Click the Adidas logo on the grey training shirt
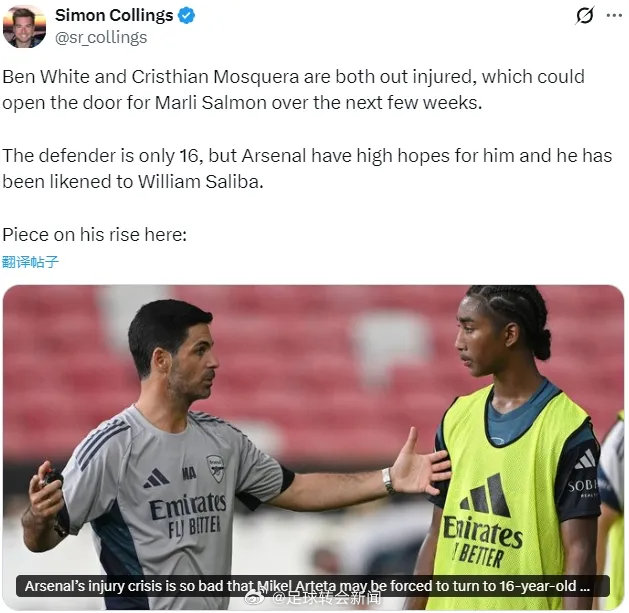Viewport: 629px width, 613px height. coord(156,478)
